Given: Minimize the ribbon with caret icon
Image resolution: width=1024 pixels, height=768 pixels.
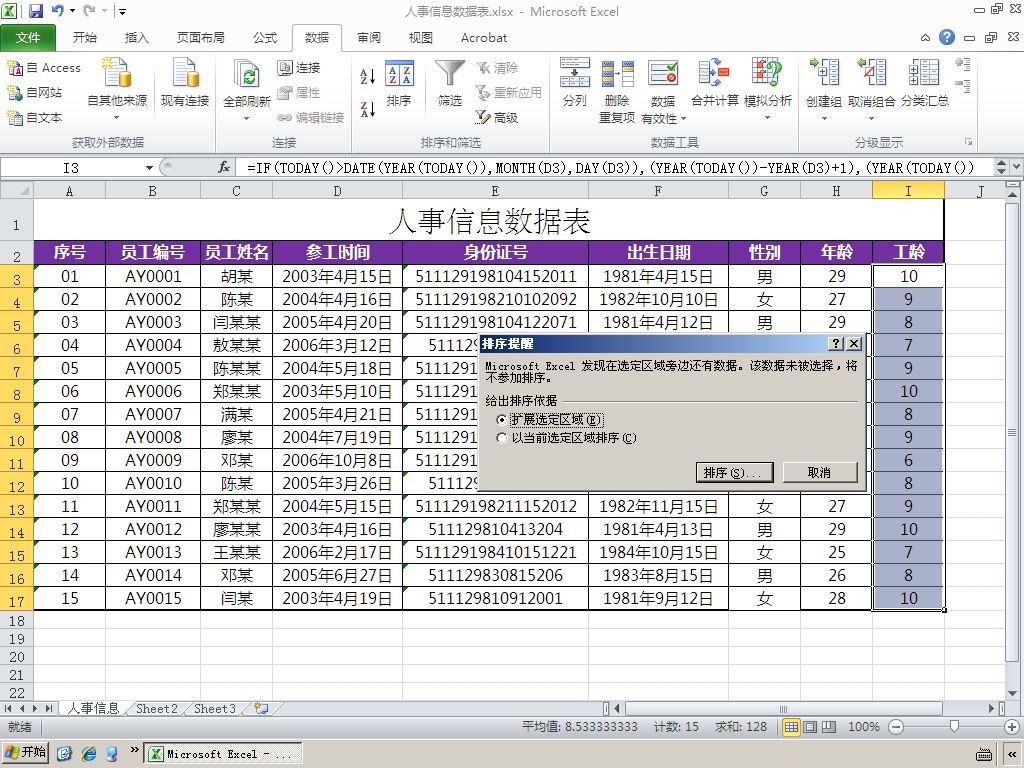Looking at the screenshot, I should point(925,38).
